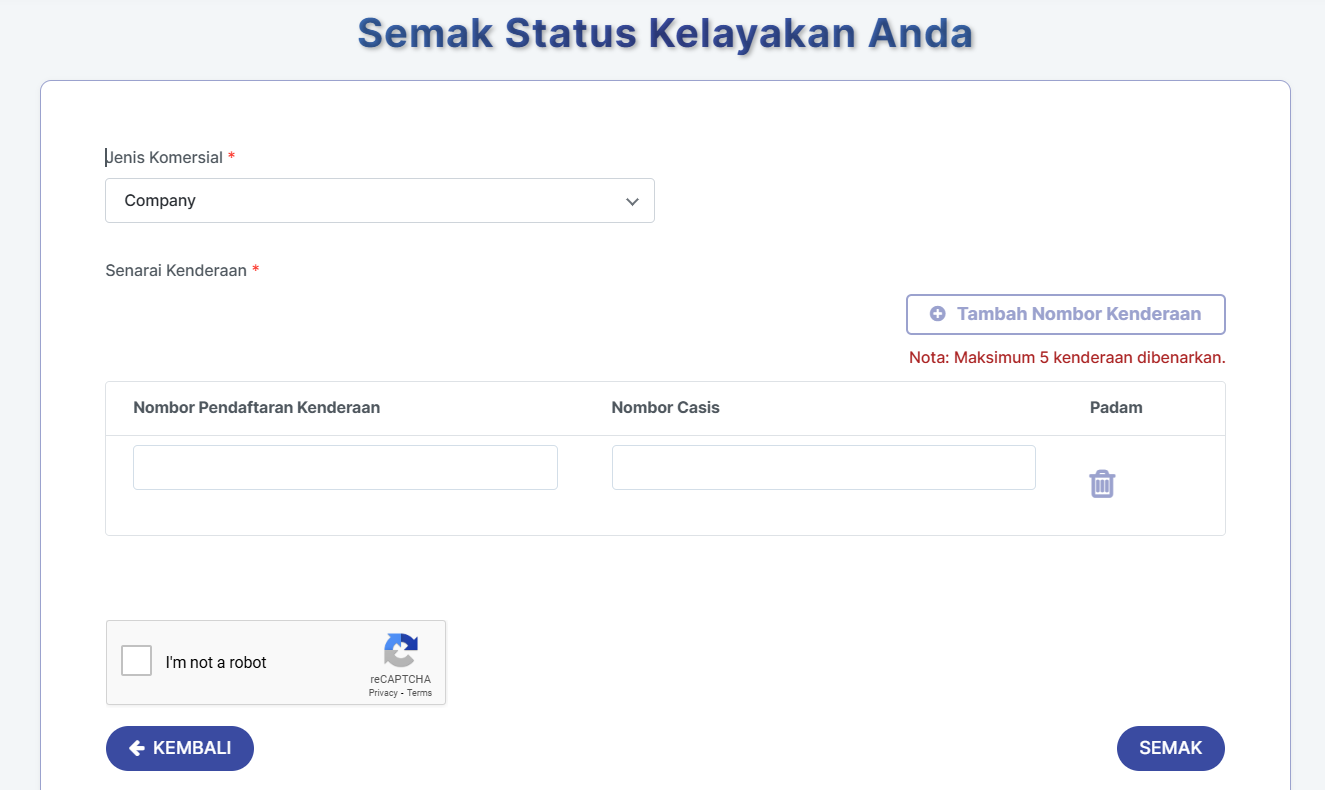Viewport: 1325px width, 790px height.
Task: Focus the Nombor Casis input field
Action: click(824, 468)
